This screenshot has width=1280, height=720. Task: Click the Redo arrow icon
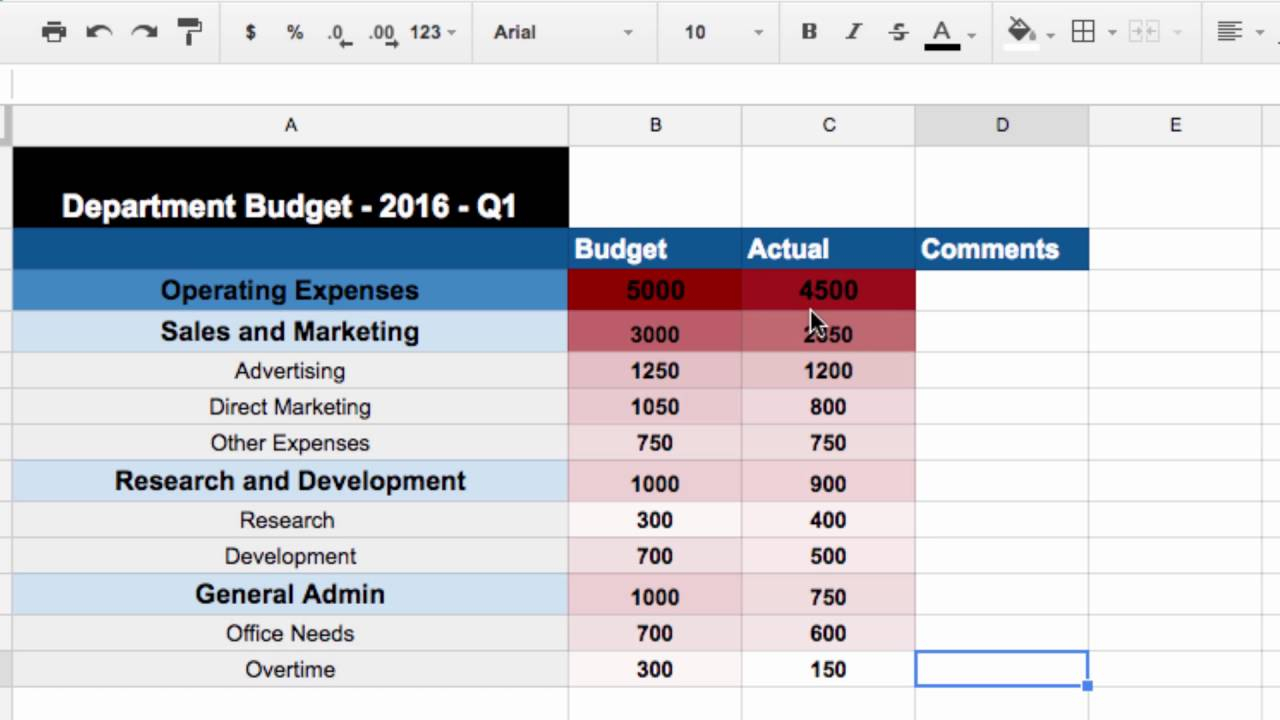[144, 32]
